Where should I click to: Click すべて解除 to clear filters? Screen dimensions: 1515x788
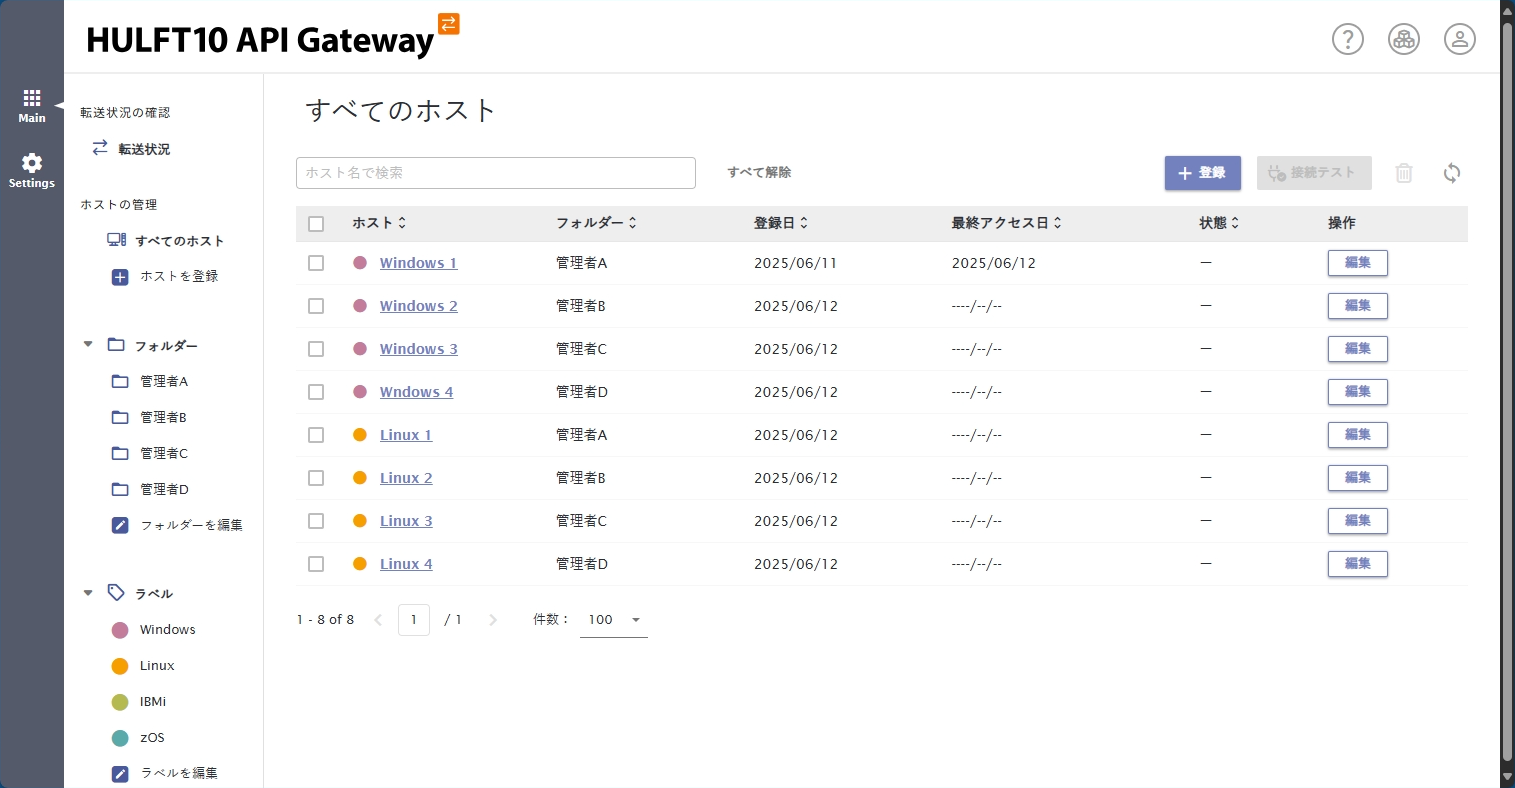coord(759,172)
